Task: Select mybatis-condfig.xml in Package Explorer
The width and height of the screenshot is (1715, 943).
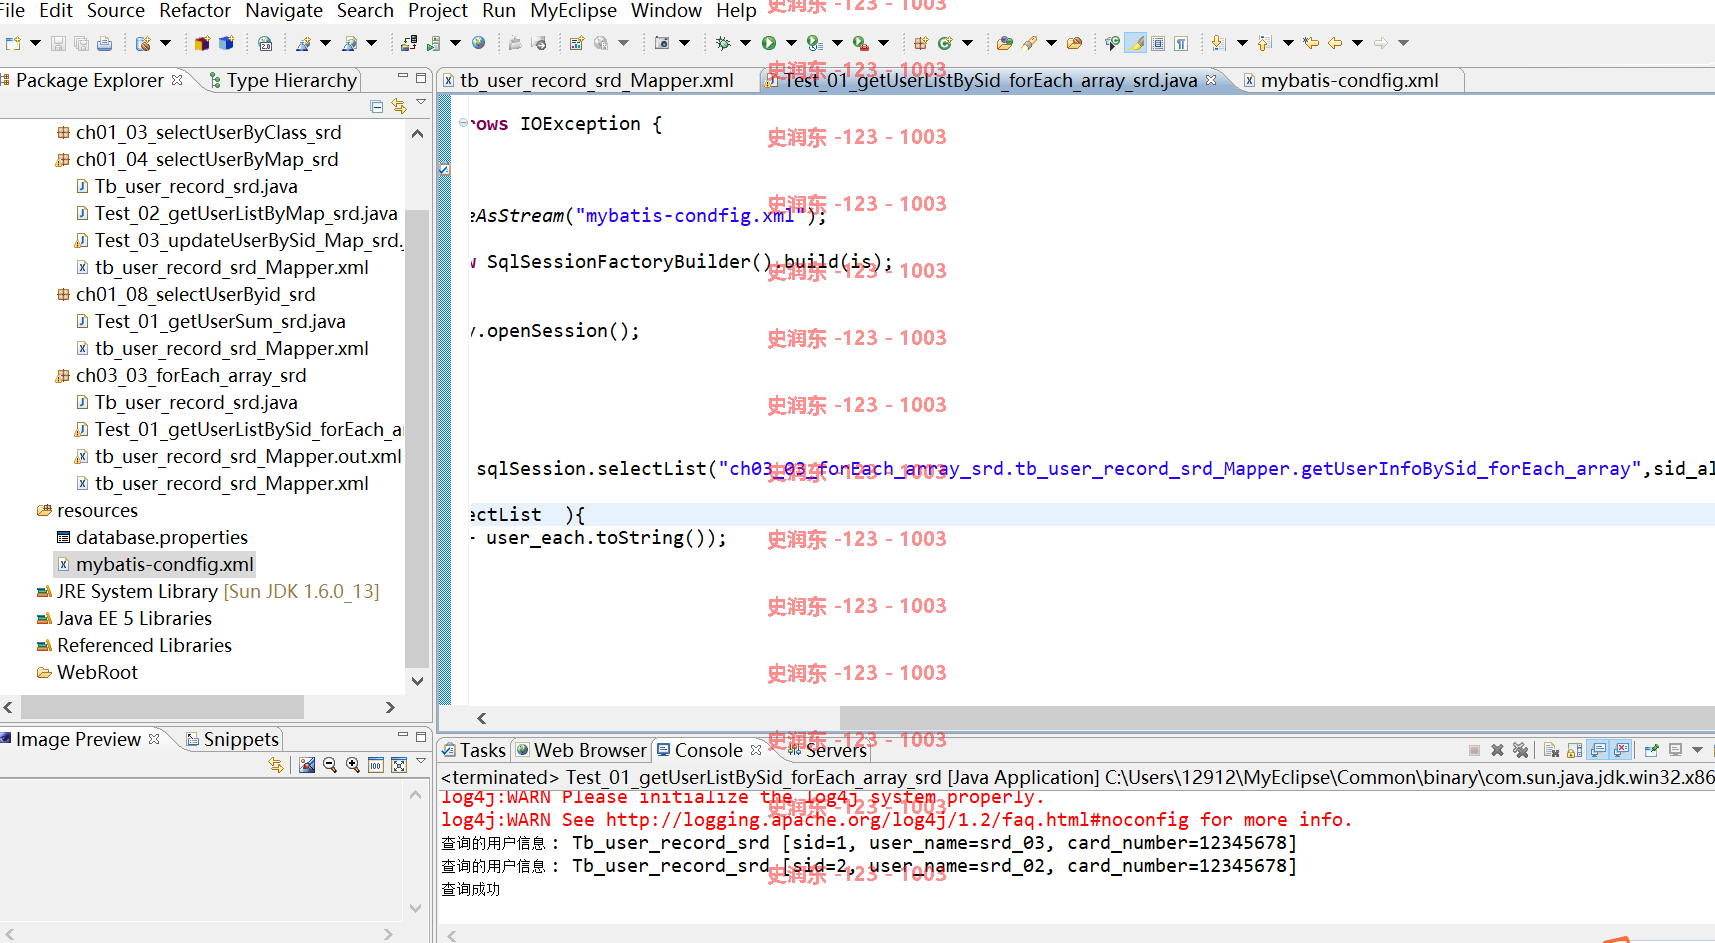Action: point(155,564)
